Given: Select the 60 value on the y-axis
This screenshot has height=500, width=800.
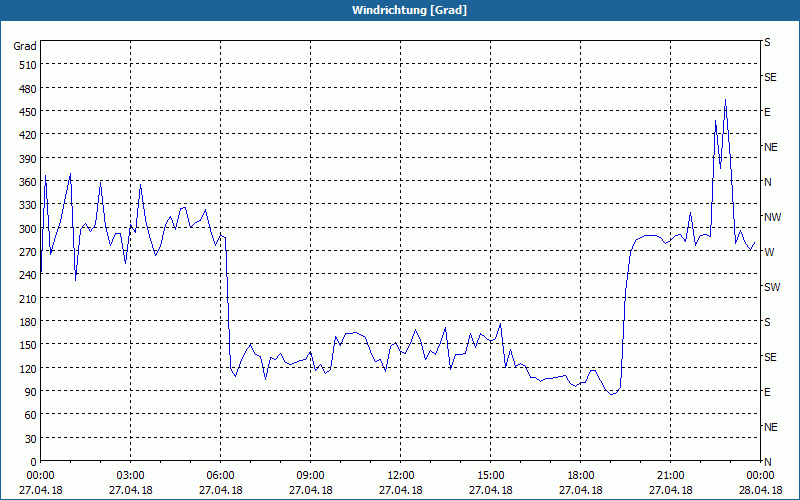Looking at the screenshot, I should click(31, 415).
